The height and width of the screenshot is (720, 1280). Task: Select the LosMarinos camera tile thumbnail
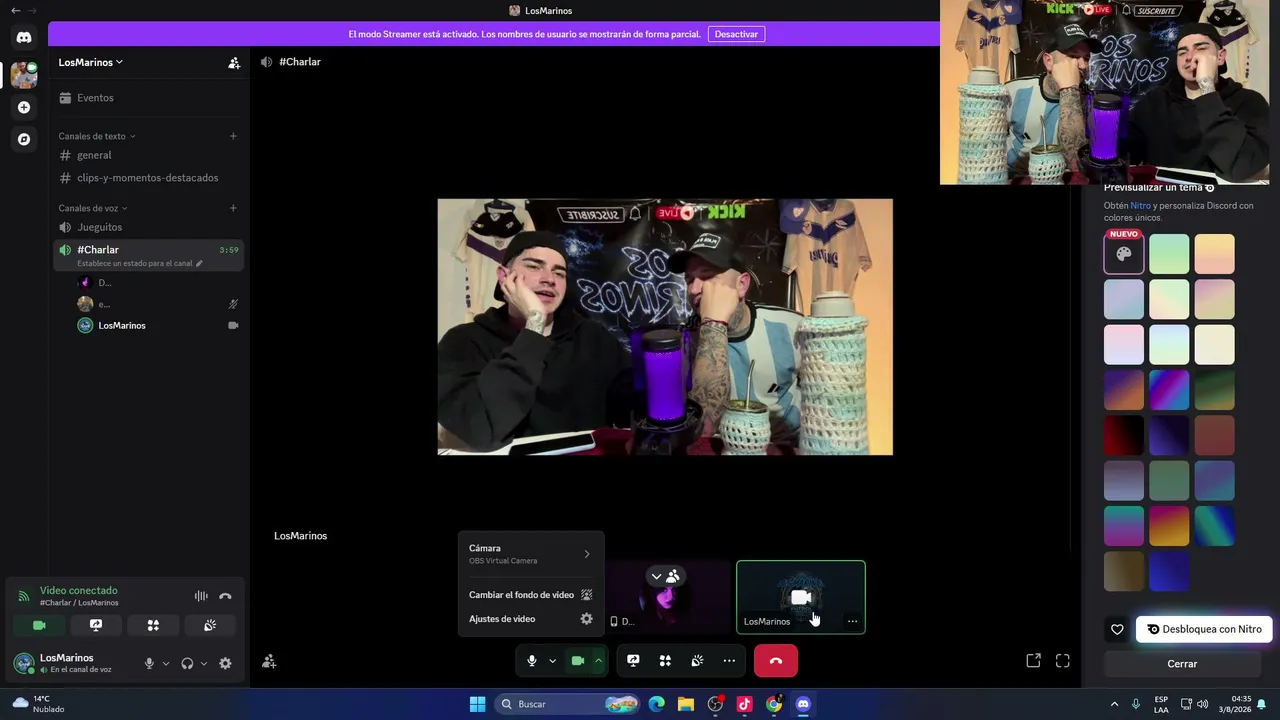801,597
